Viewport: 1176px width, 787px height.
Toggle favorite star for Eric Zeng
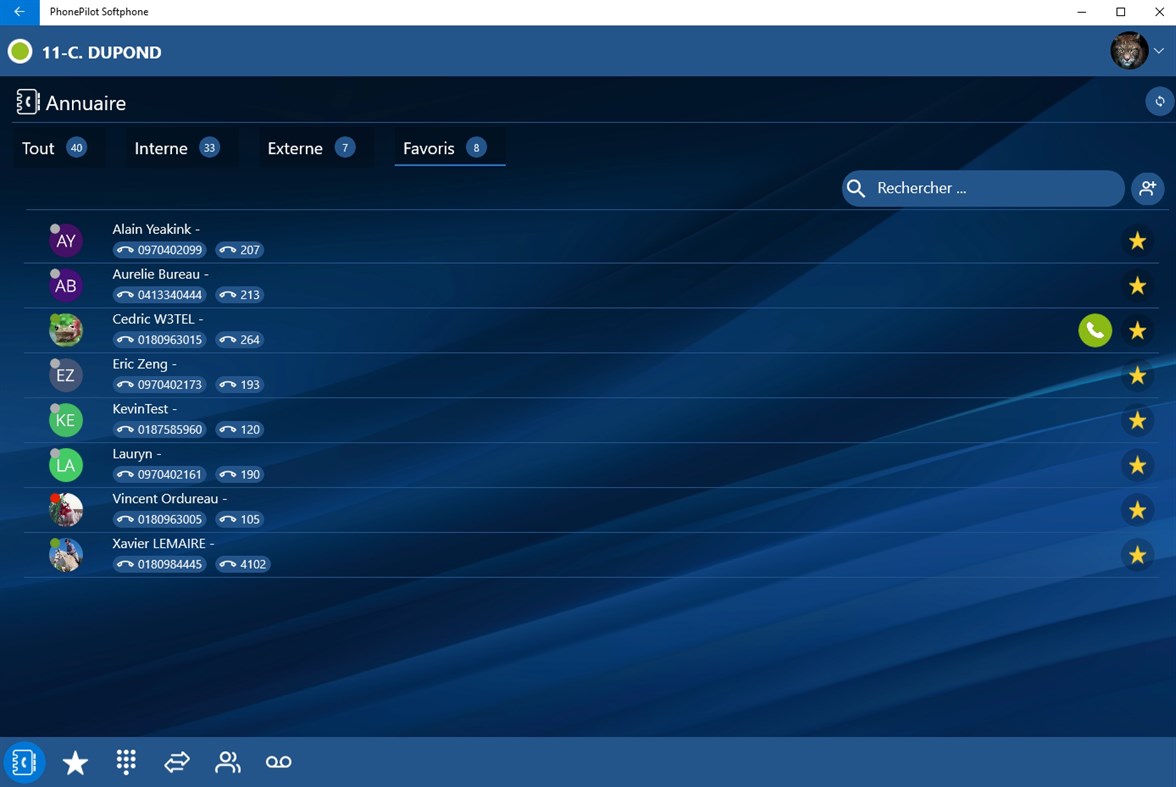pos(1137,375)
